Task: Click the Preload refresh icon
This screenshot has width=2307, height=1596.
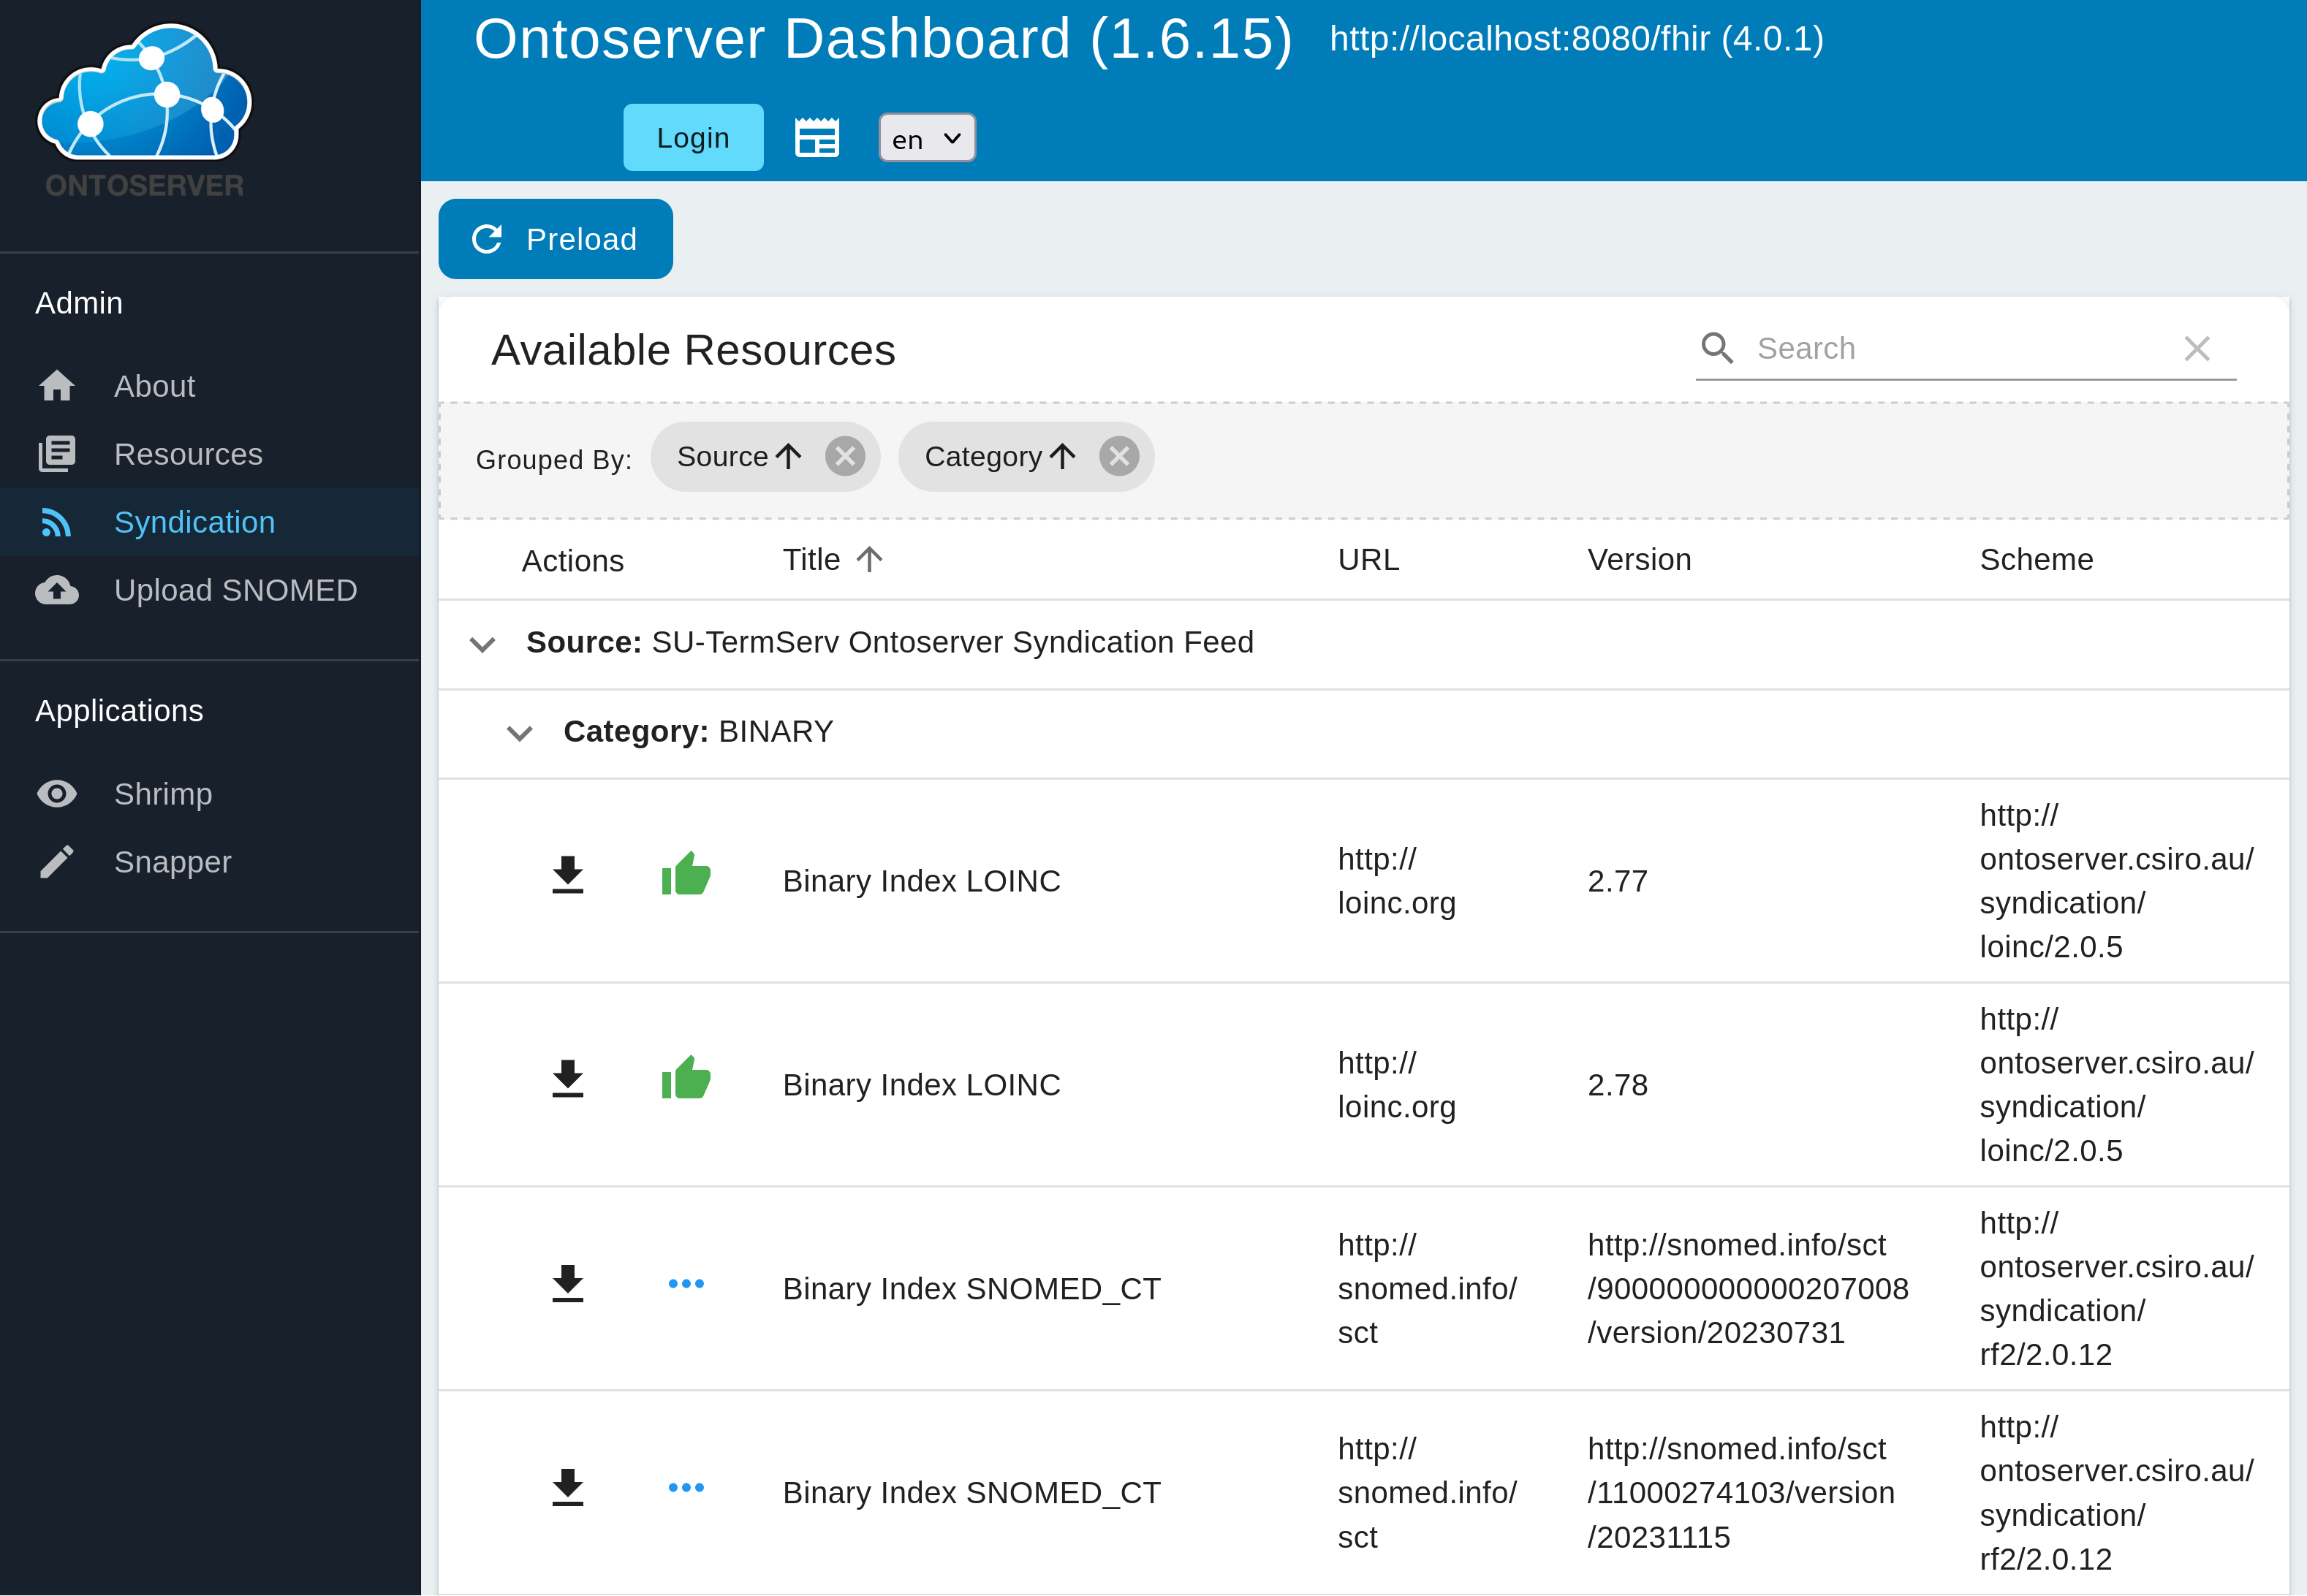Action: [489, 238]
